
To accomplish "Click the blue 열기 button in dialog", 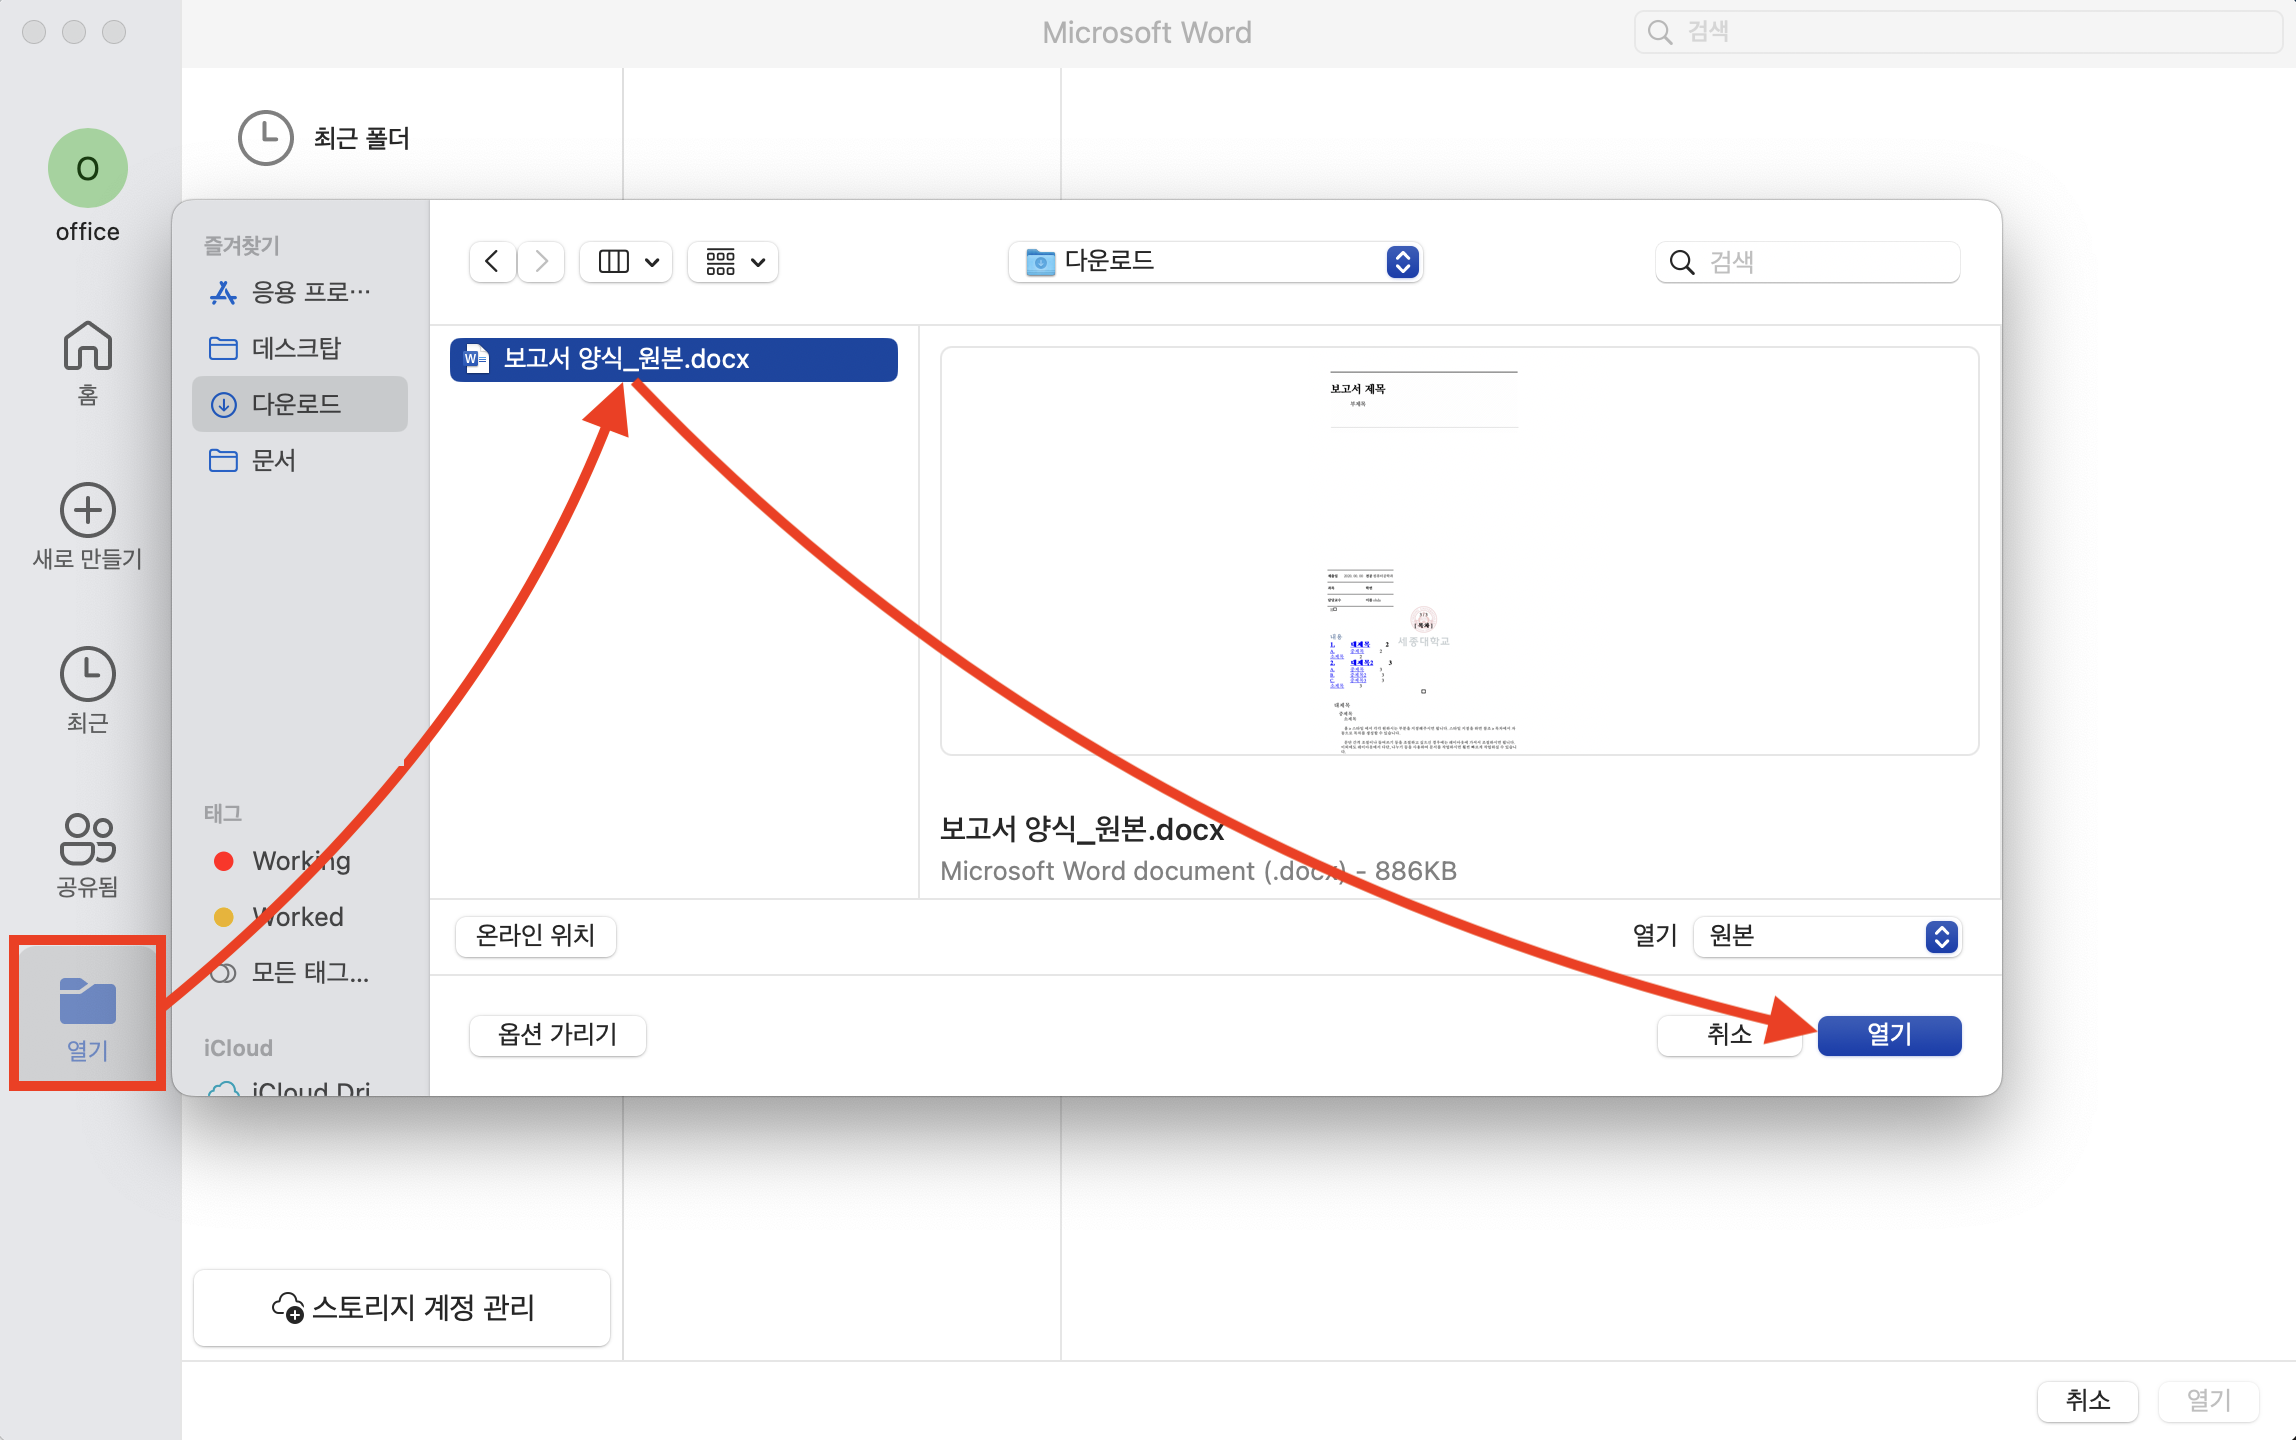I will click(x=1889, y=1035).
